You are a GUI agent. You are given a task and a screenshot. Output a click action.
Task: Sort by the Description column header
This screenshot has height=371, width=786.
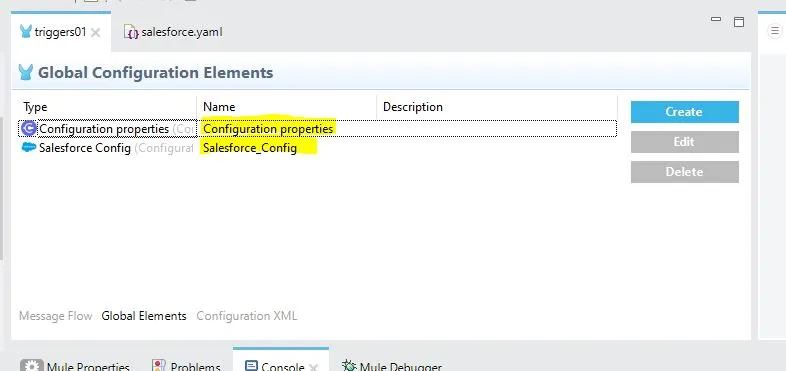coord(413,107)
